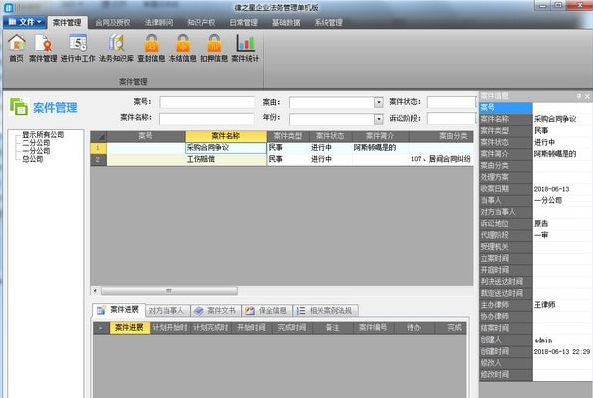Click the scrollbar left arrow under case table
This screenshot has height=398, width=593.
[x=96, y=291]
